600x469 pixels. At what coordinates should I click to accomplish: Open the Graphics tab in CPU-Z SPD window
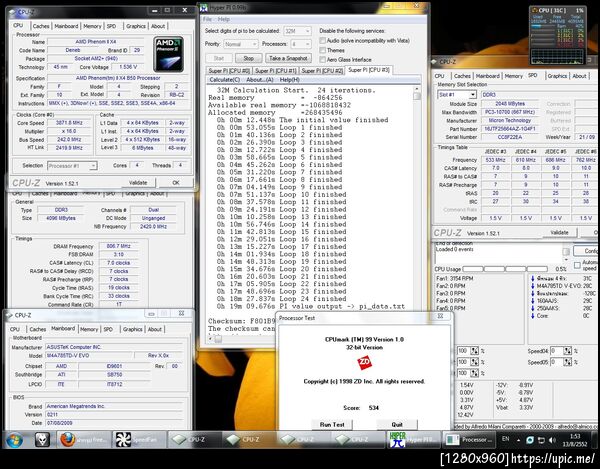click(x=557, y=76)
